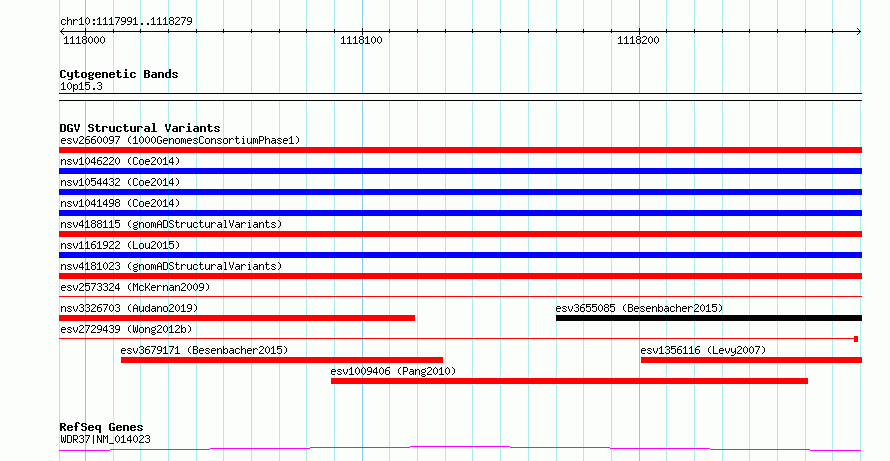The image size is (890, 461).
Task: Select the Cytogenetic Bands track title
Action: 119,74
